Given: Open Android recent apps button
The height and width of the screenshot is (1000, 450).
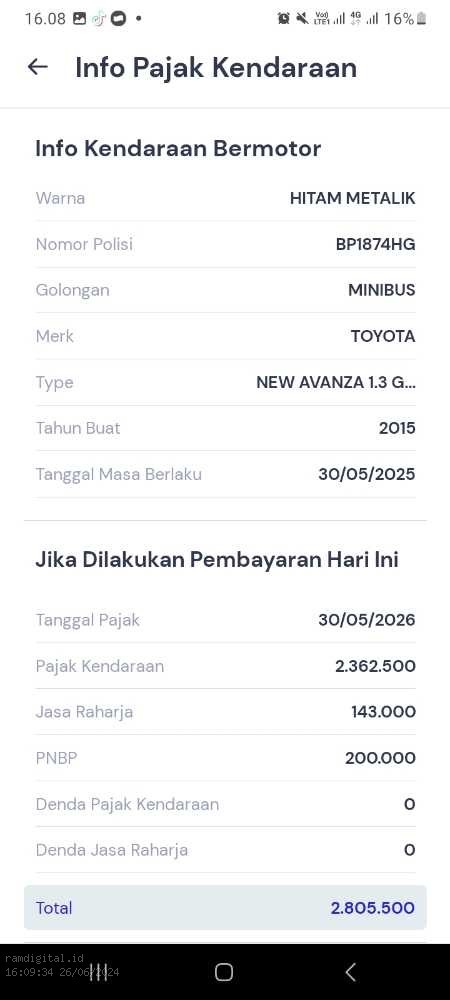Looking at the screenshot, I should point(98,972).
